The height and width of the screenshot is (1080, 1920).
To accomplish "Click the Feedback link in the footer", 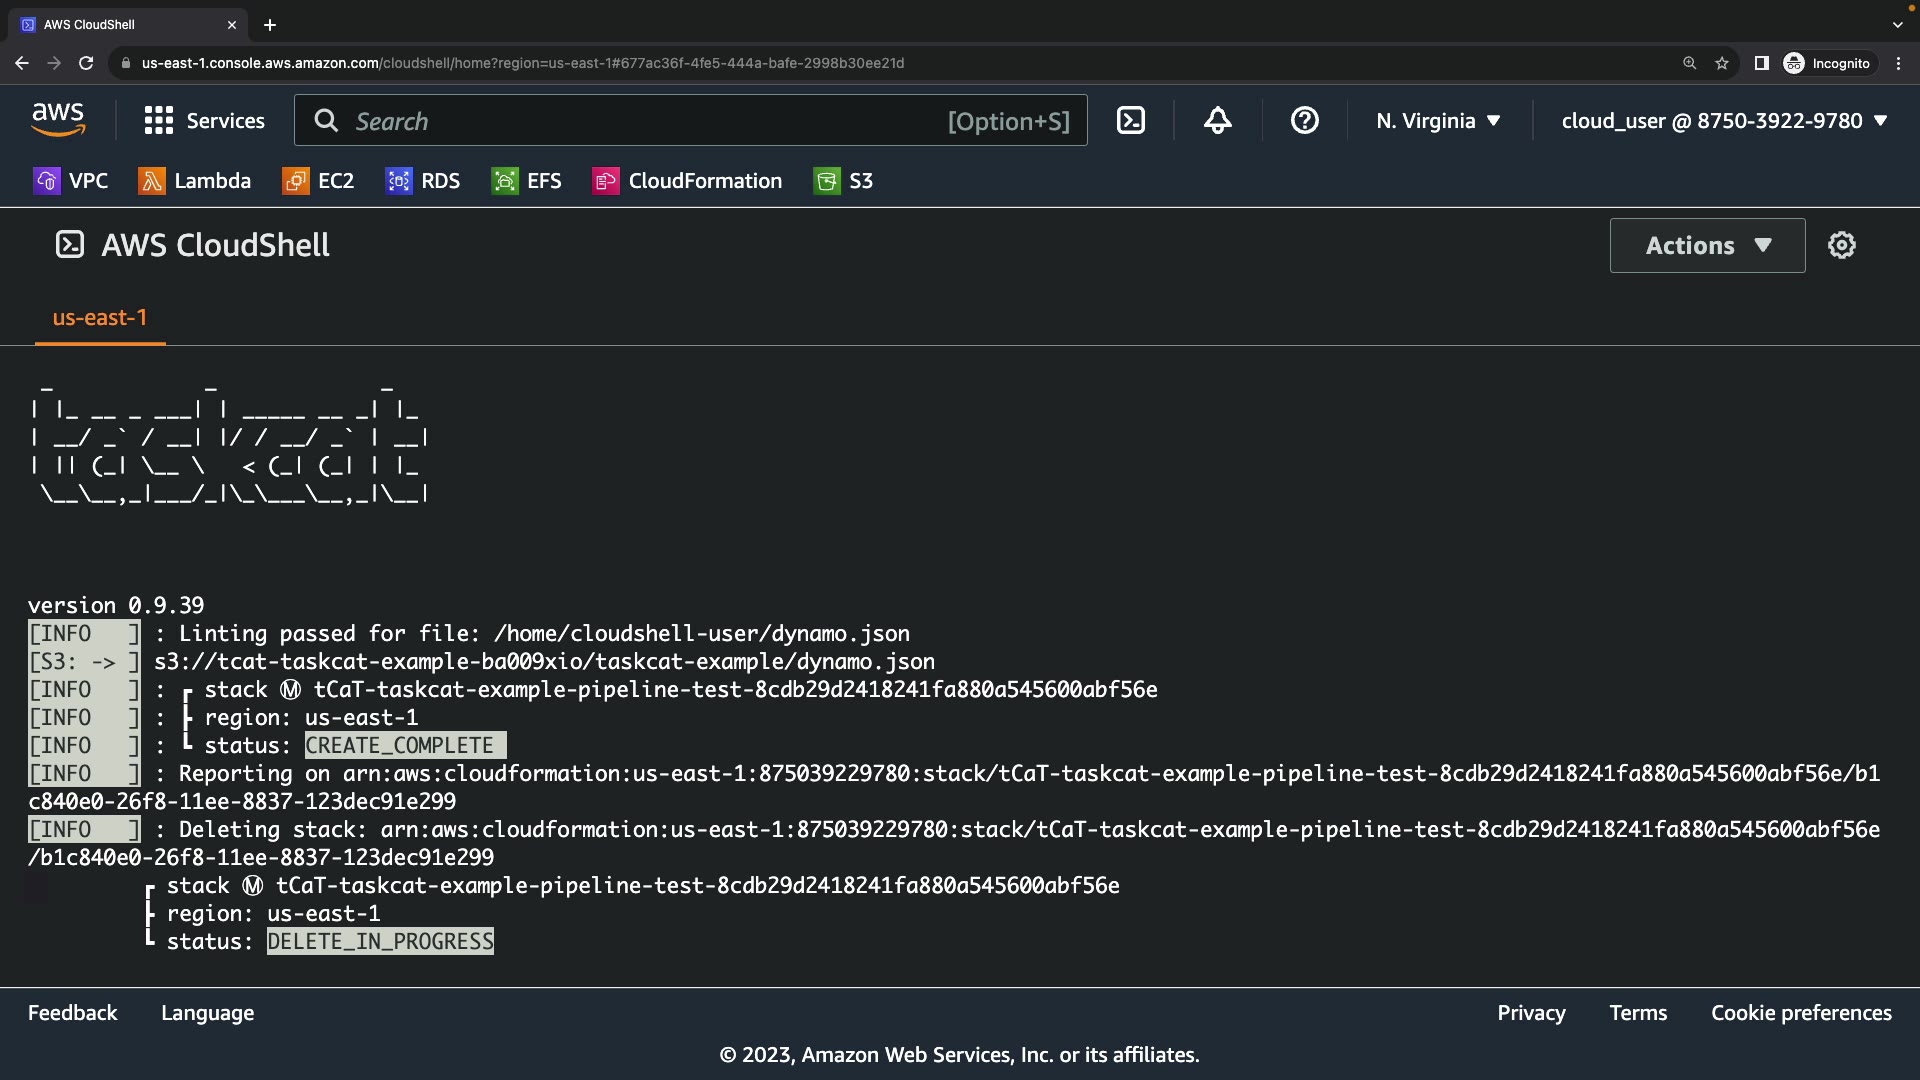I will point(72,1013).
